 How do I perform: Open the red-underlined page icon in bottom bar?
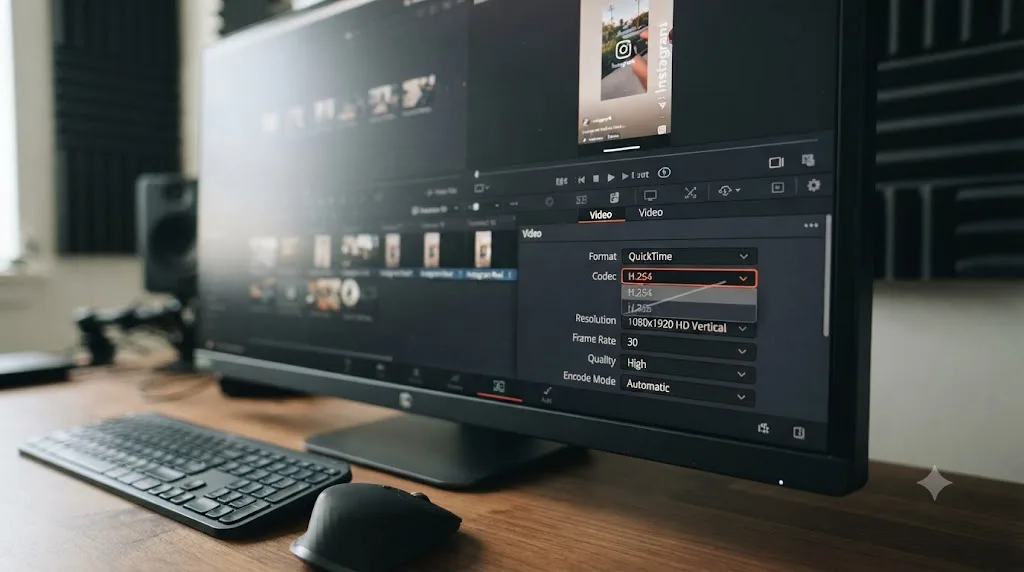click(x=499, y=387)
